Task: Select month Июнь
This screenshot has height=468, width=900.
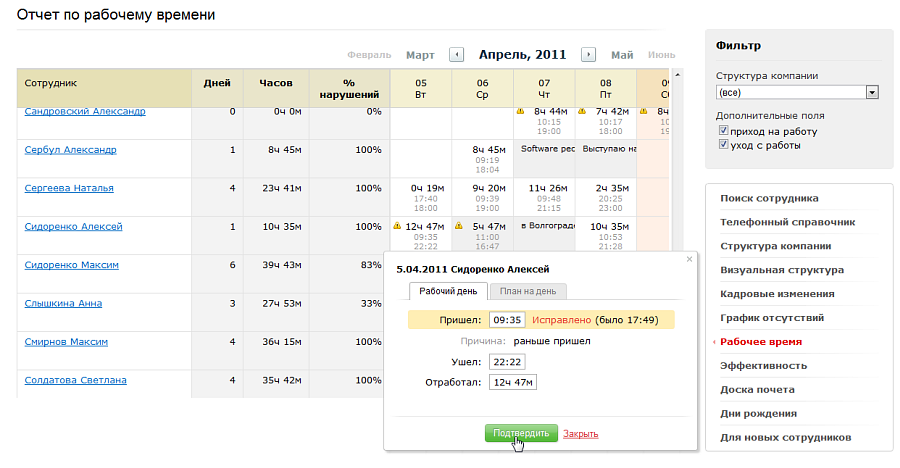Action: 661,55
